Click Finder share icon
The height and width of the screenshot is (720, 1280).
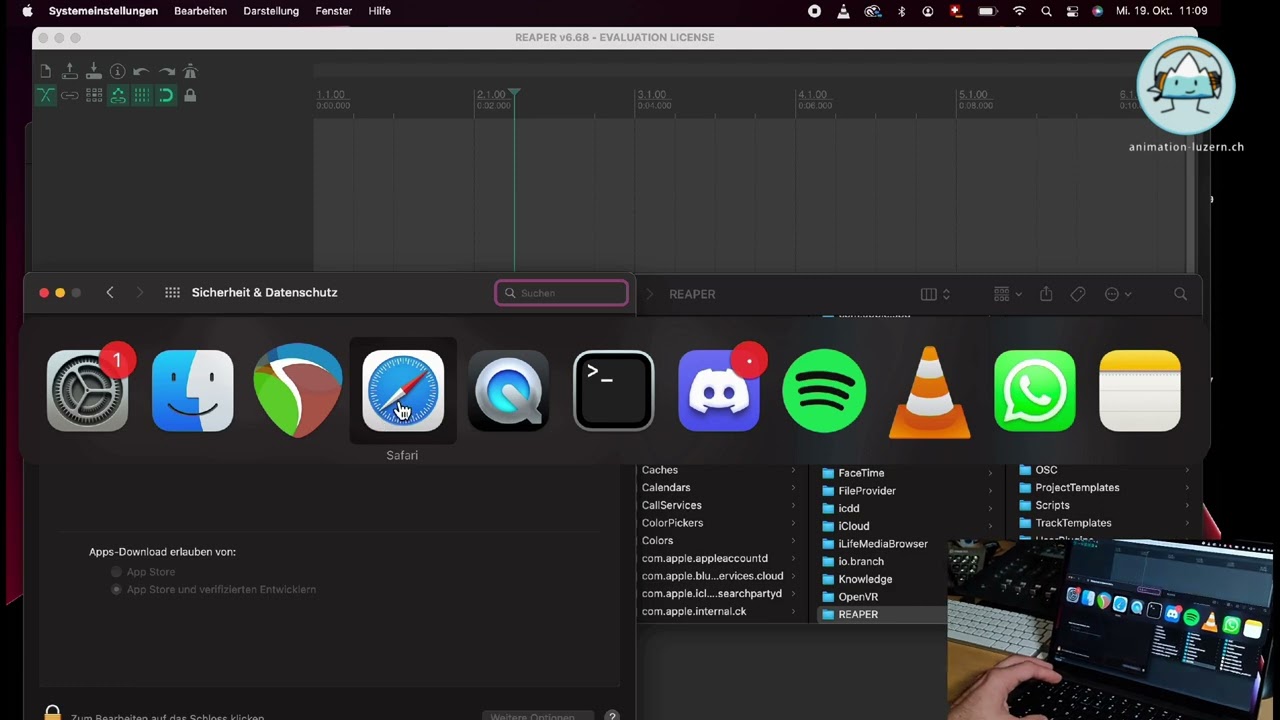1046,294
